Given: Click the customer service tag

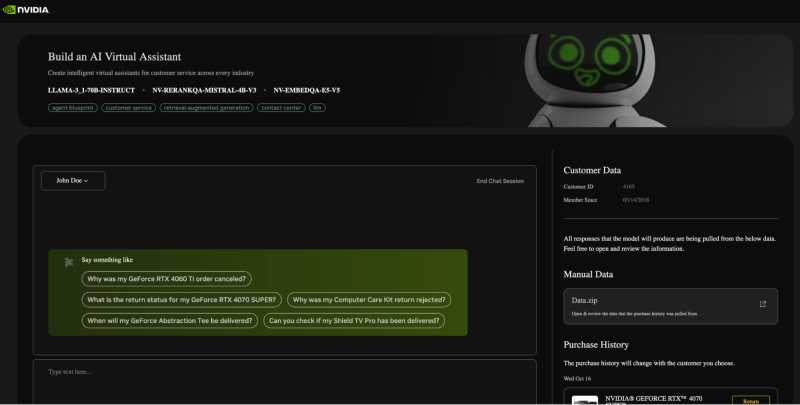Looking at the screenshot, I should pyautogui.click(x=129, y=108).
